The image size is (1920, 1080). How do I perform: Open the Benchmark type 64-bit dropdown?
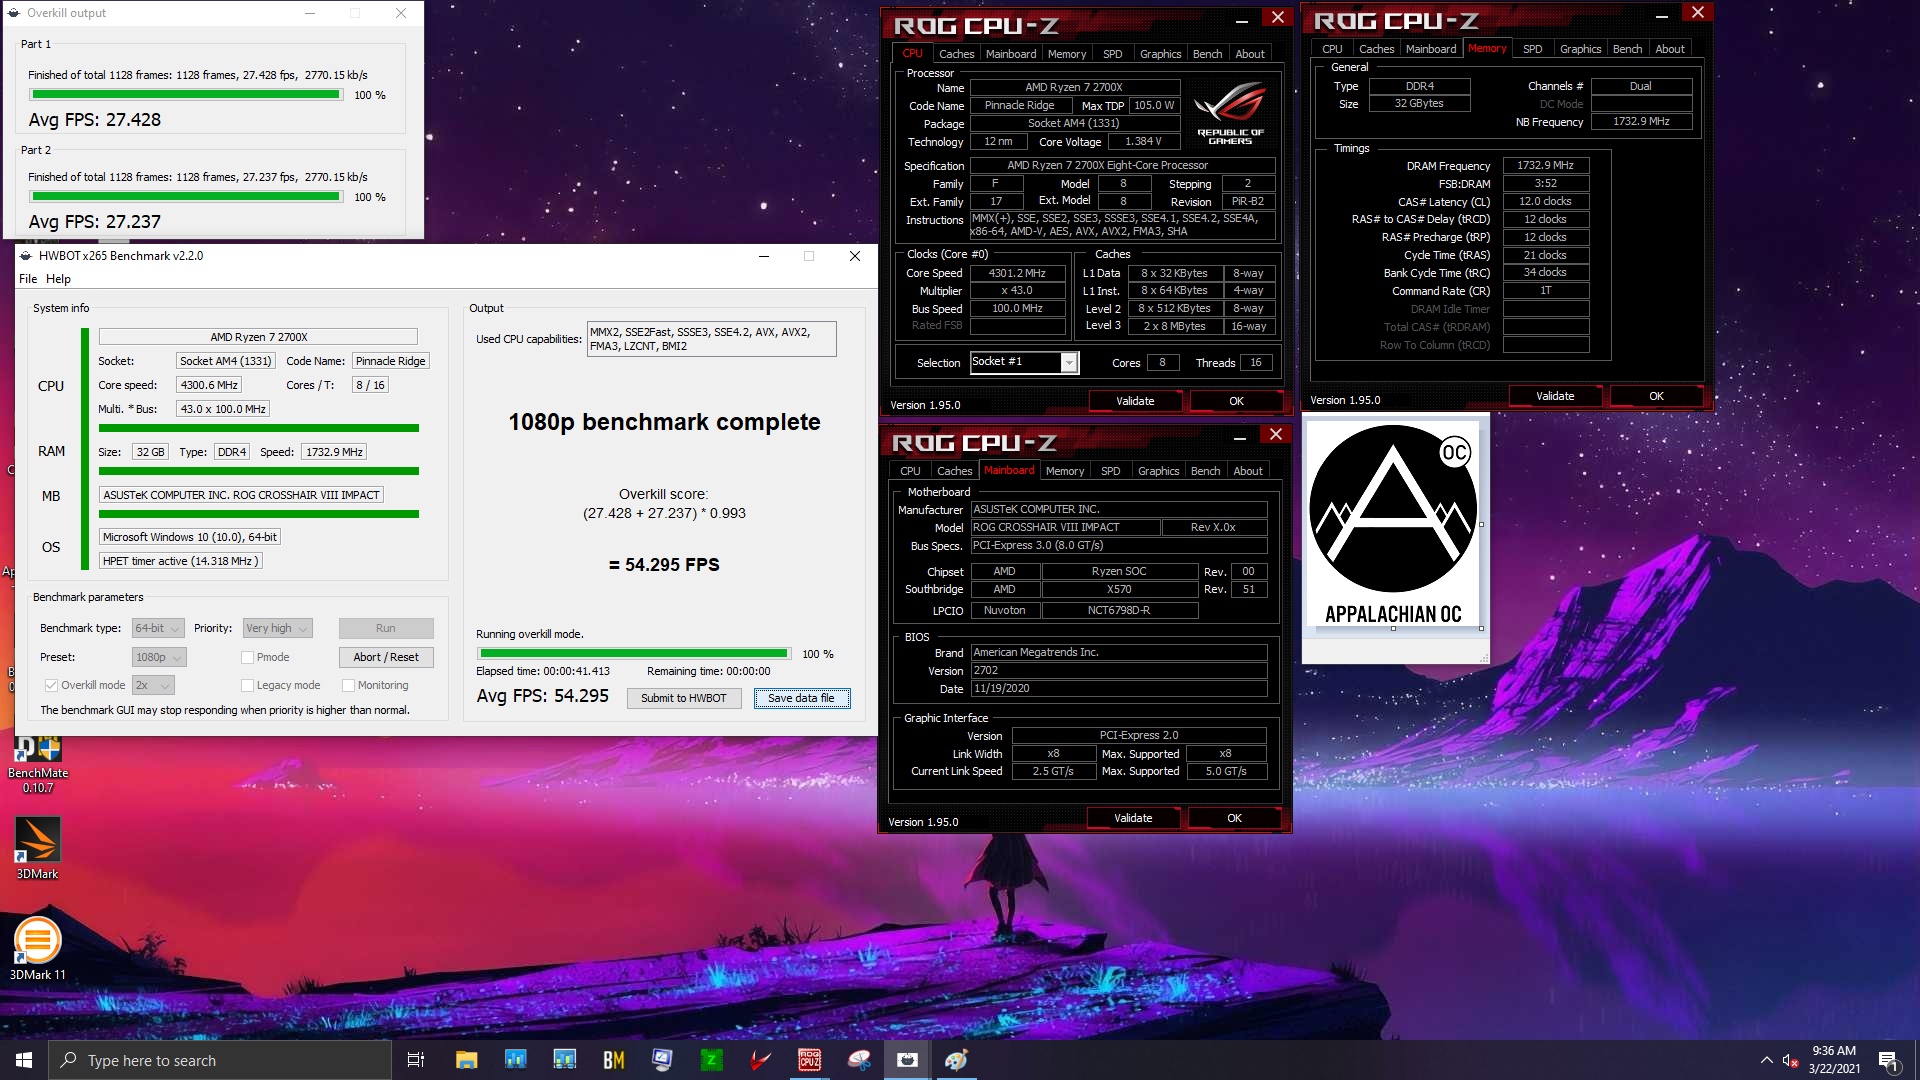(158, 629)
